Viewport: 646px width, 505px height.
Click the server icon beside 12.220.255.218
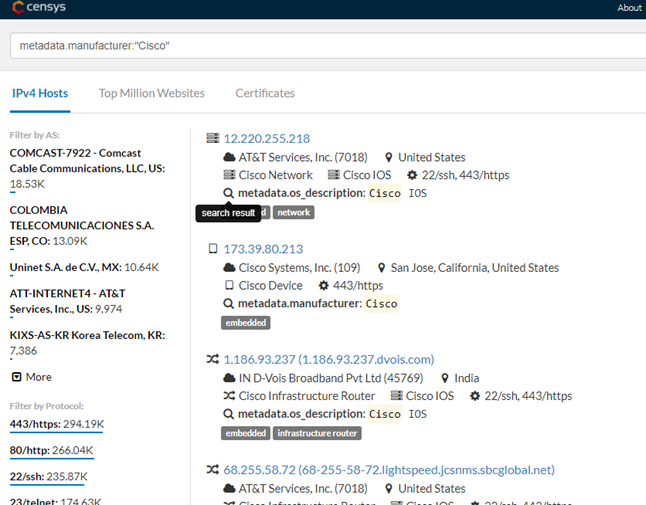click(212, 139)
